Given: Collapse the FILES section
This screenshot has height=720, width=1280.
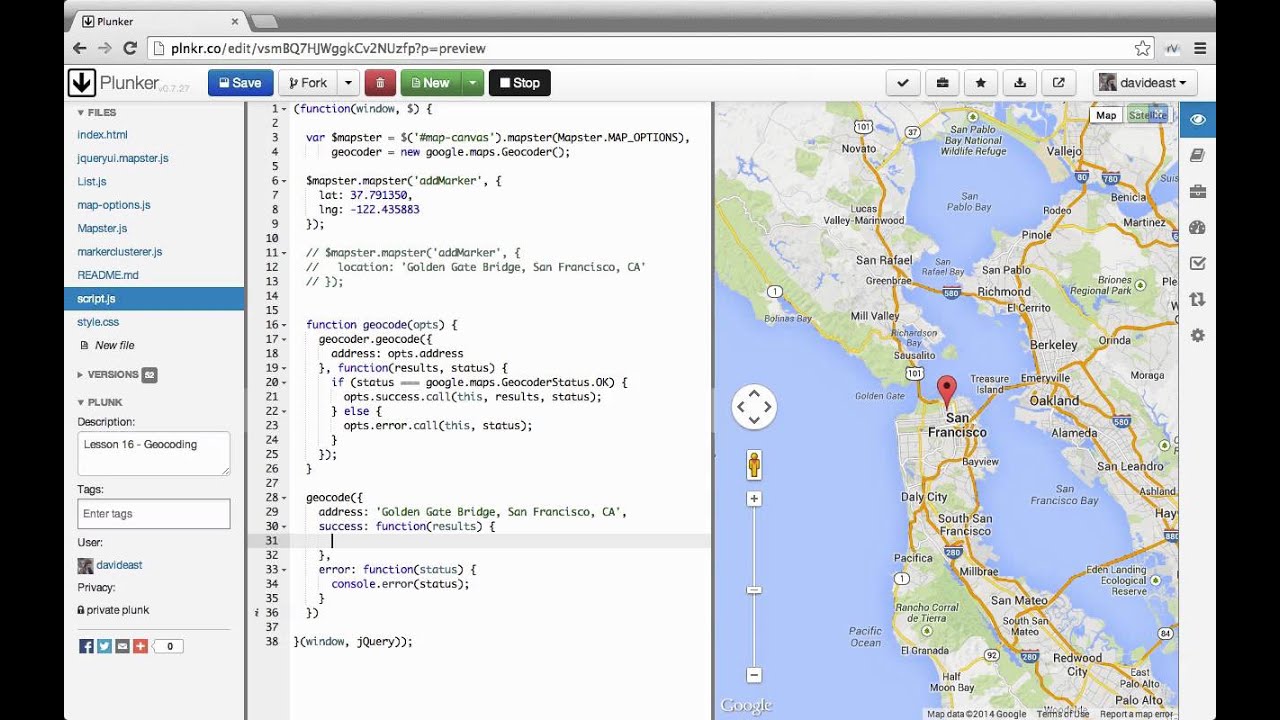Looking at the screenshot, I should tap(97, 113).
